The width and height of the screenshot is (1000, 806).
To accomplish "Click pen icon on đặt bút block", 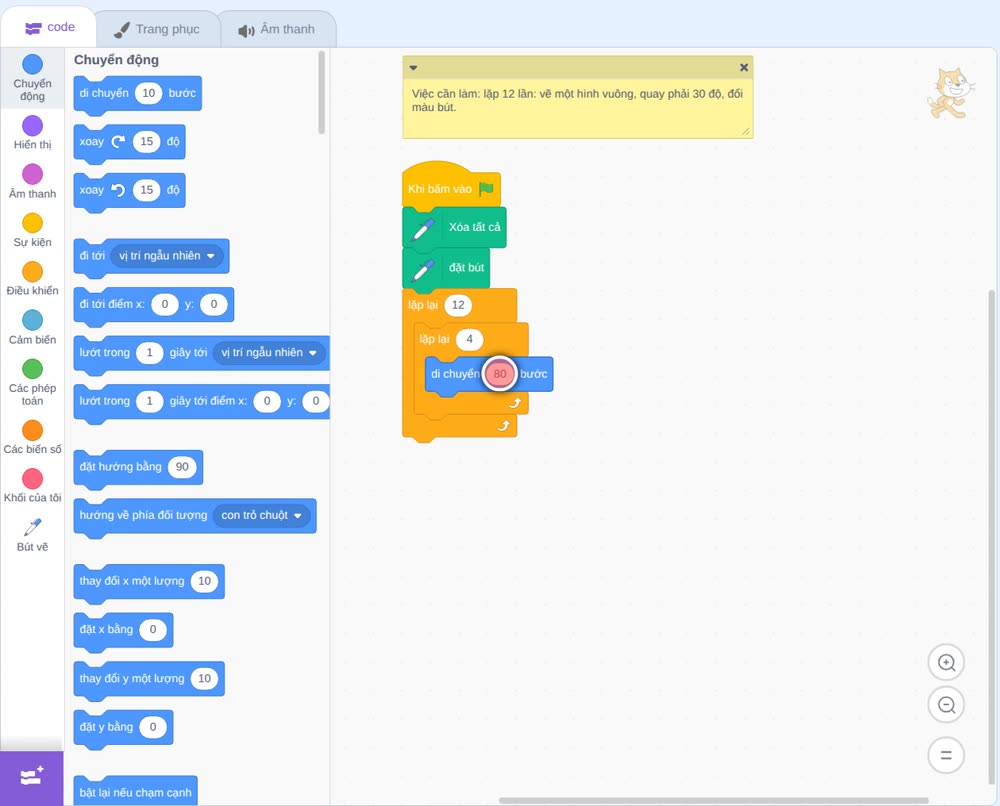I will coord(423,268).
